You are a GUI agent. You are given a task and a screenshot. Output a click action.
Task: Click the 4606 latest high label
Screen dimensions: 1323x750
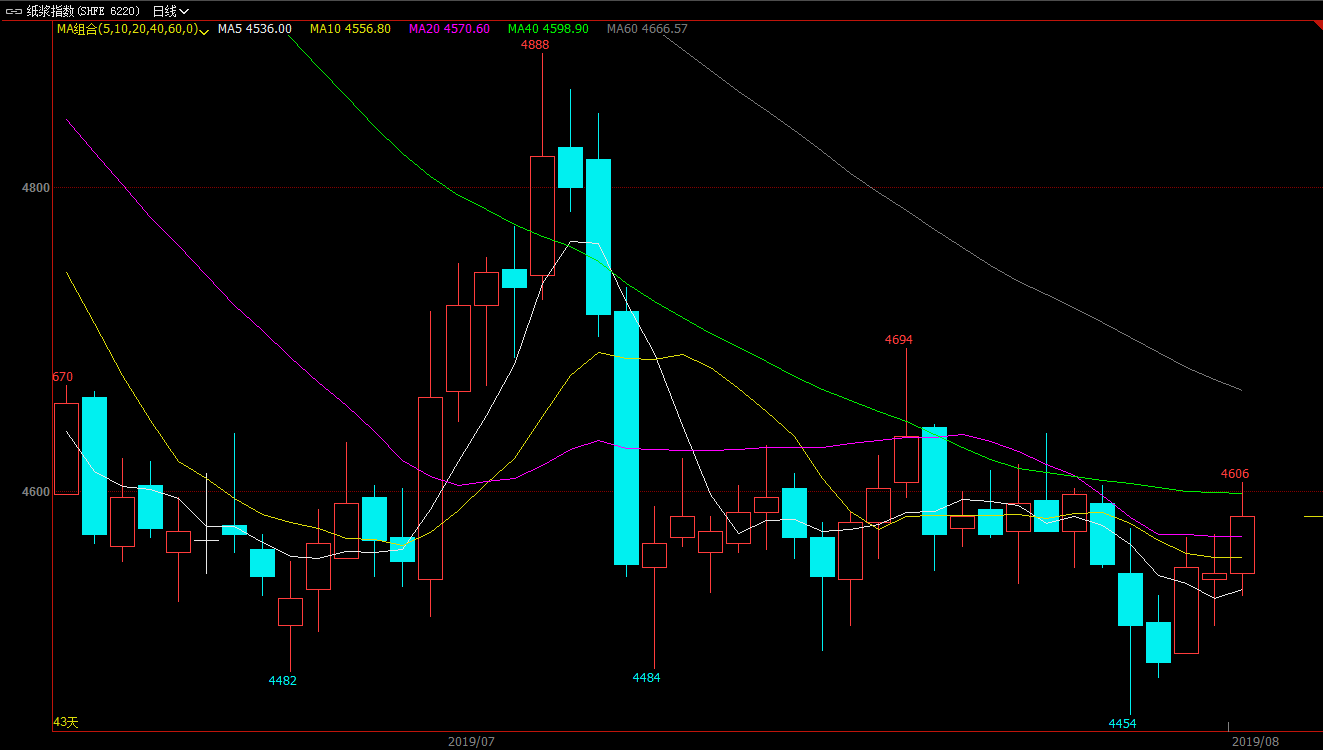[x=1235, y=474]
